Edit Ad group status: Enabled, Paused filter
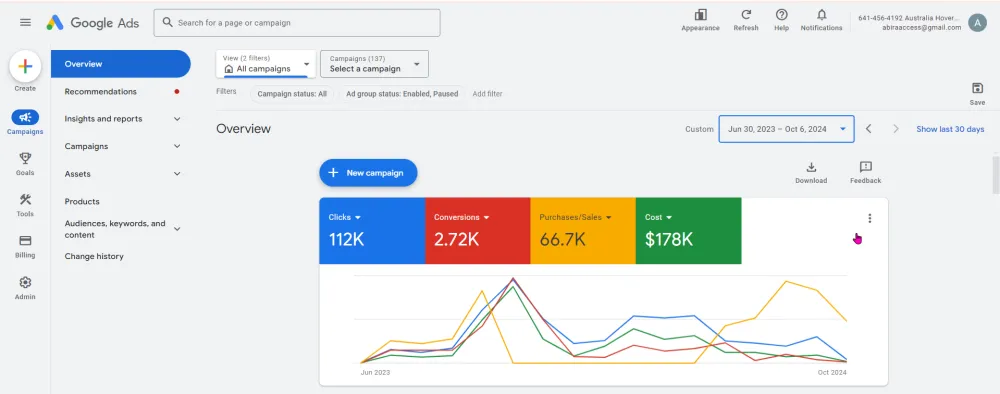The height and width of the screenshot is (394, 1000). pyautogui.click(x=402, y=94)
